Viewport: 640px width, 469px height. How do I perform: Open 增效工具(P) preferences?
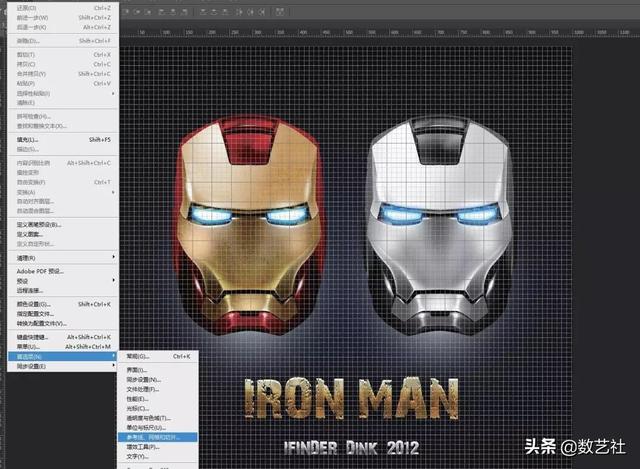pos(158,447)
